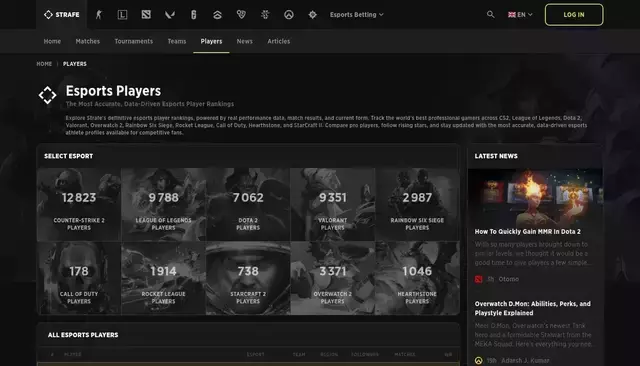The height and width of the screenshot is (366, 640).
Task: Click SELECT ESPORT heading
Action: click(69, 156)
